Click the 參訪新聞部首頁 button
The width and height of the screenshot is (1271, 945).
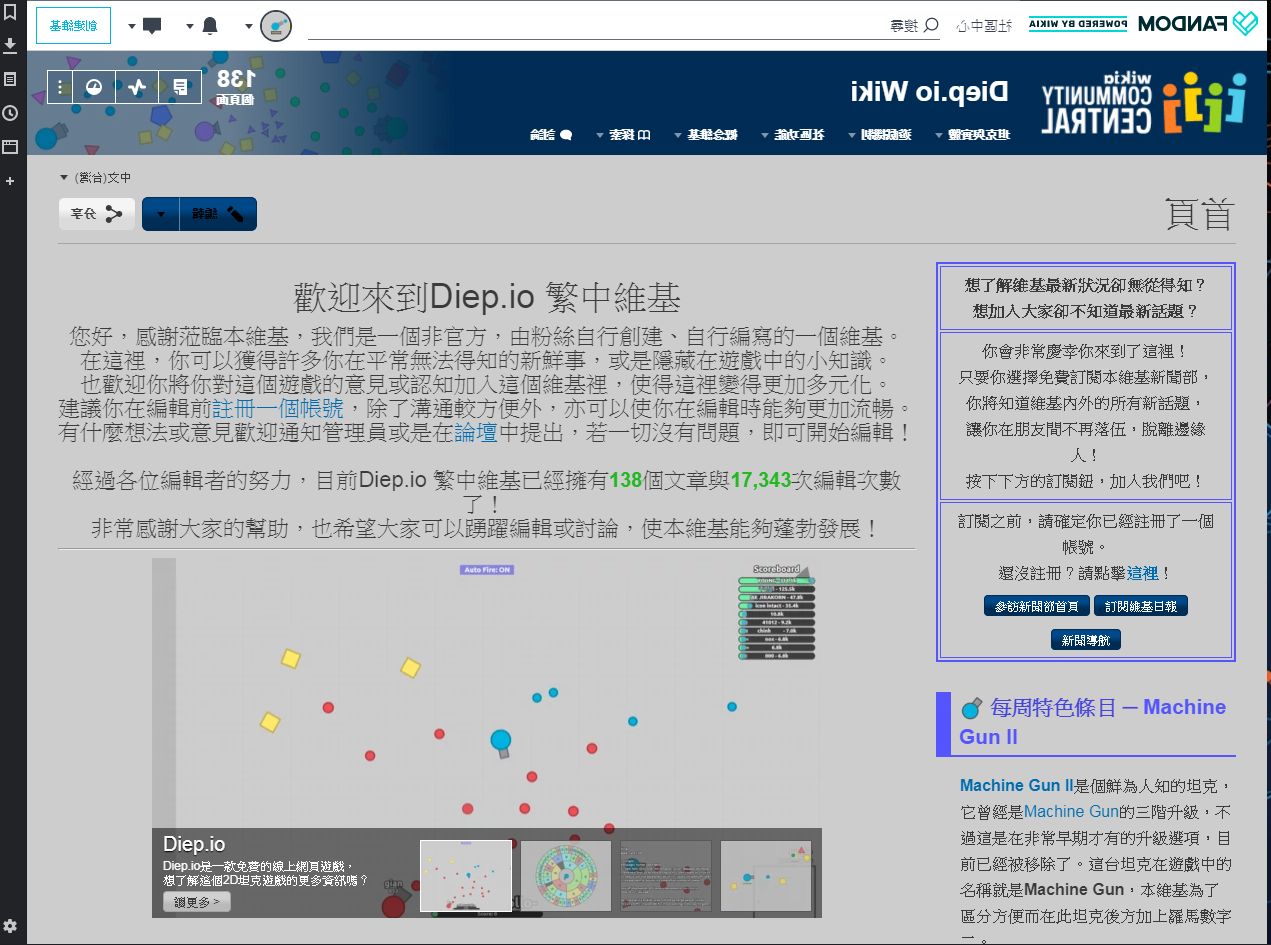point(1036,606)
